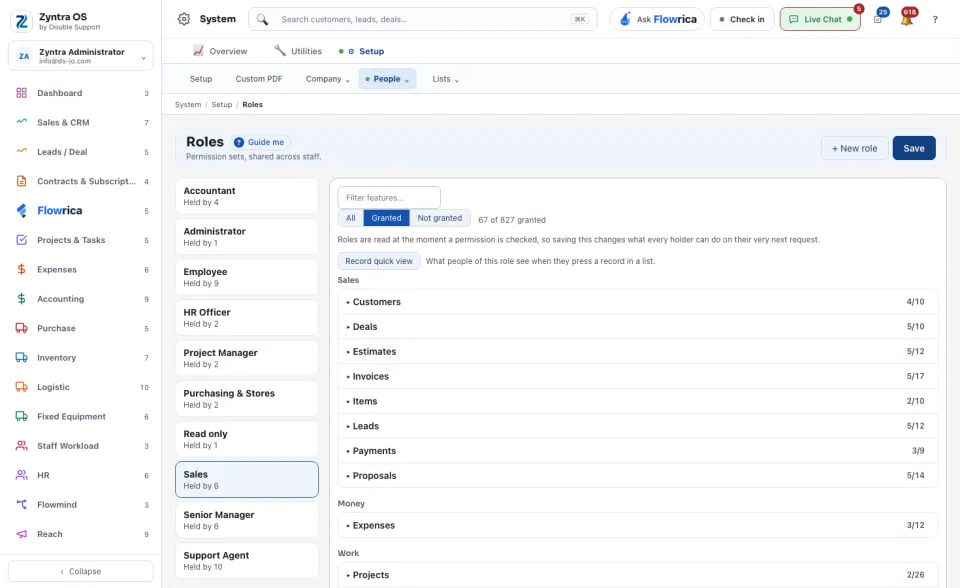Open the tasks checklist icon with 25 badge
This screenshot has height=588, width=960.
[878, 20]
